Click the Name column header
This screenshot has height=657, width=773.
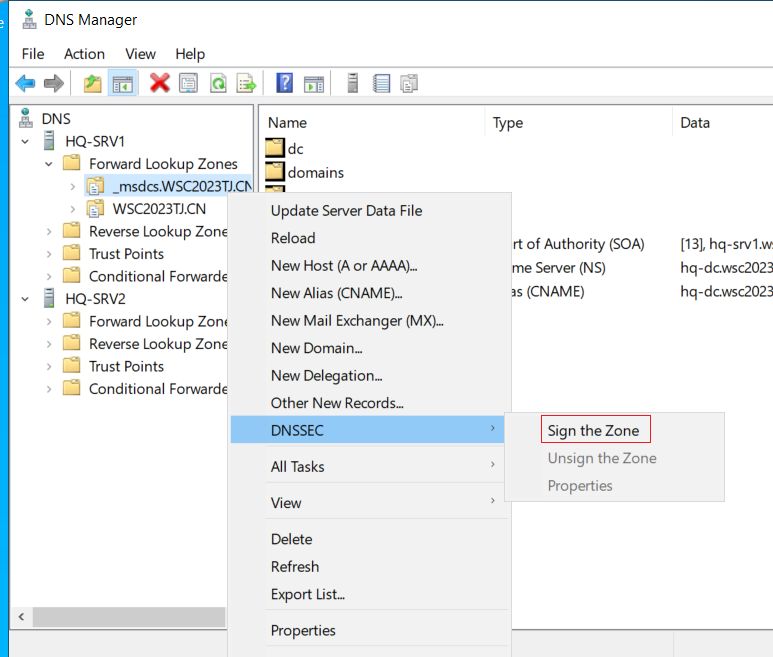pos(287,123)
